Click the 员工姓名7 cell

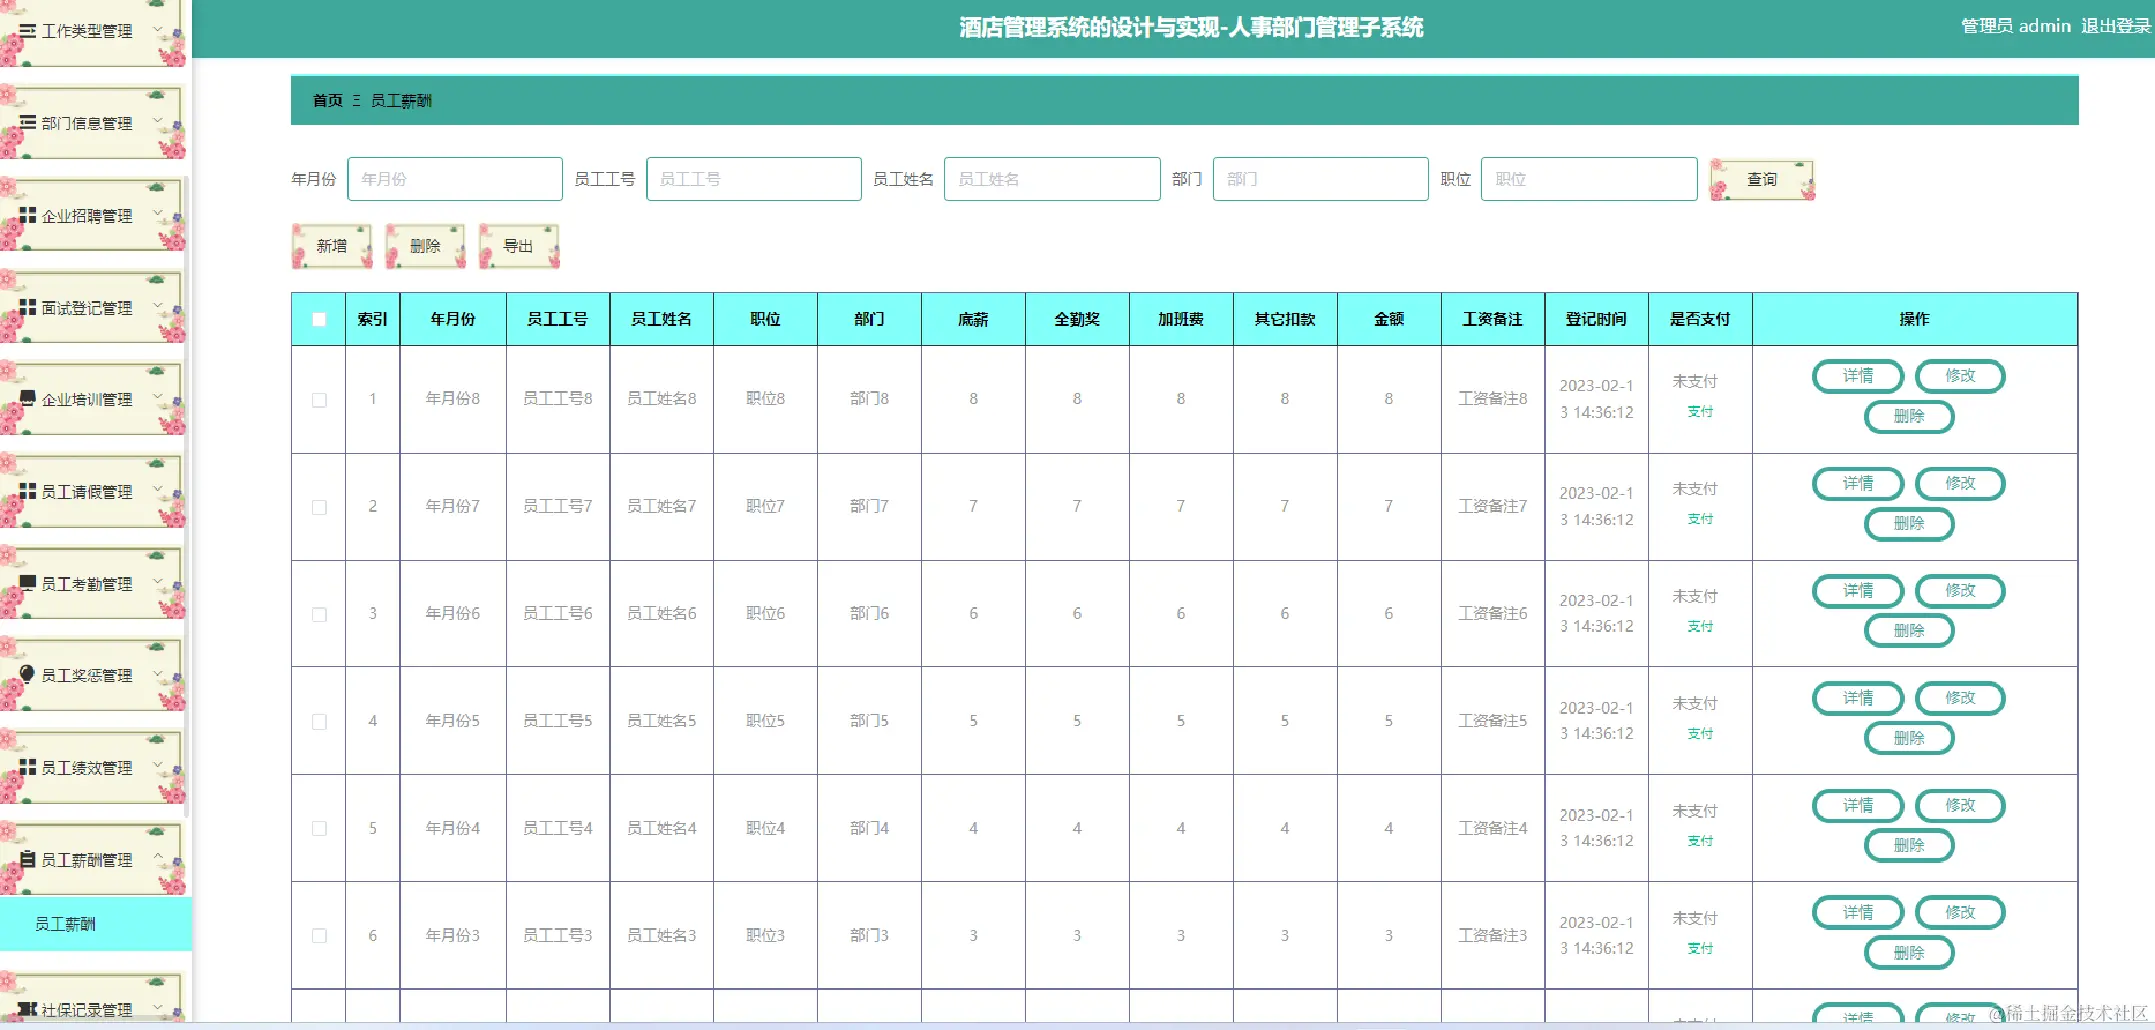coord(662,507)
